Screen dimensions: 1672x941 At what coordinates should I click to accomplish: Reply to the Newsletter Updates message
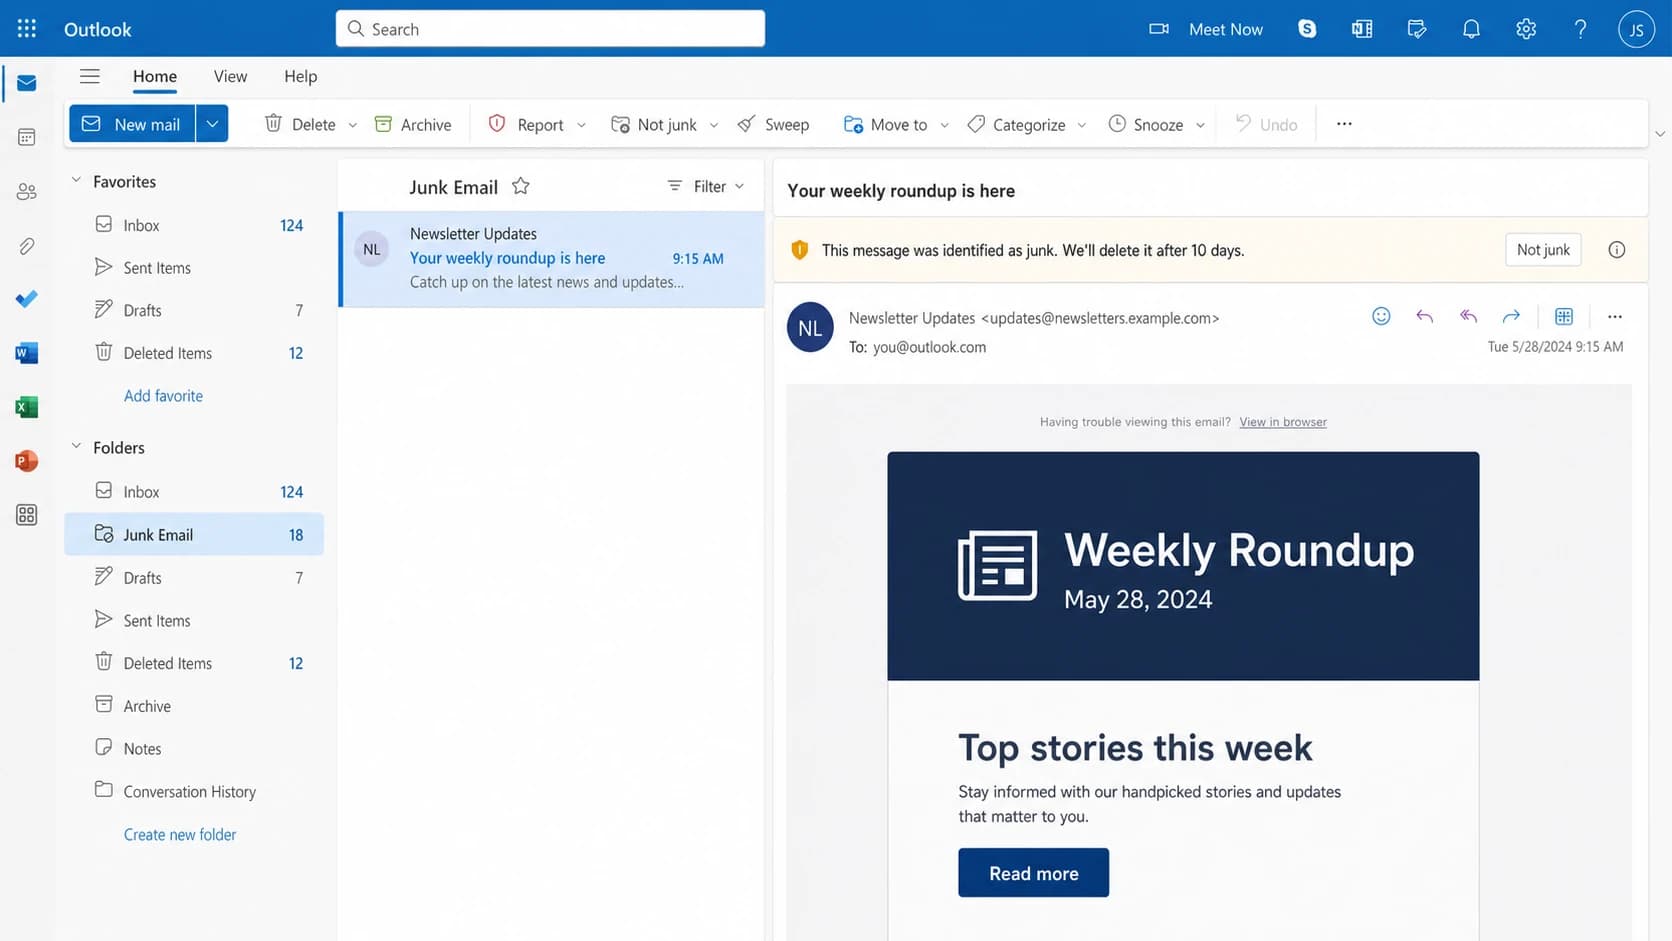point(1425,316)
